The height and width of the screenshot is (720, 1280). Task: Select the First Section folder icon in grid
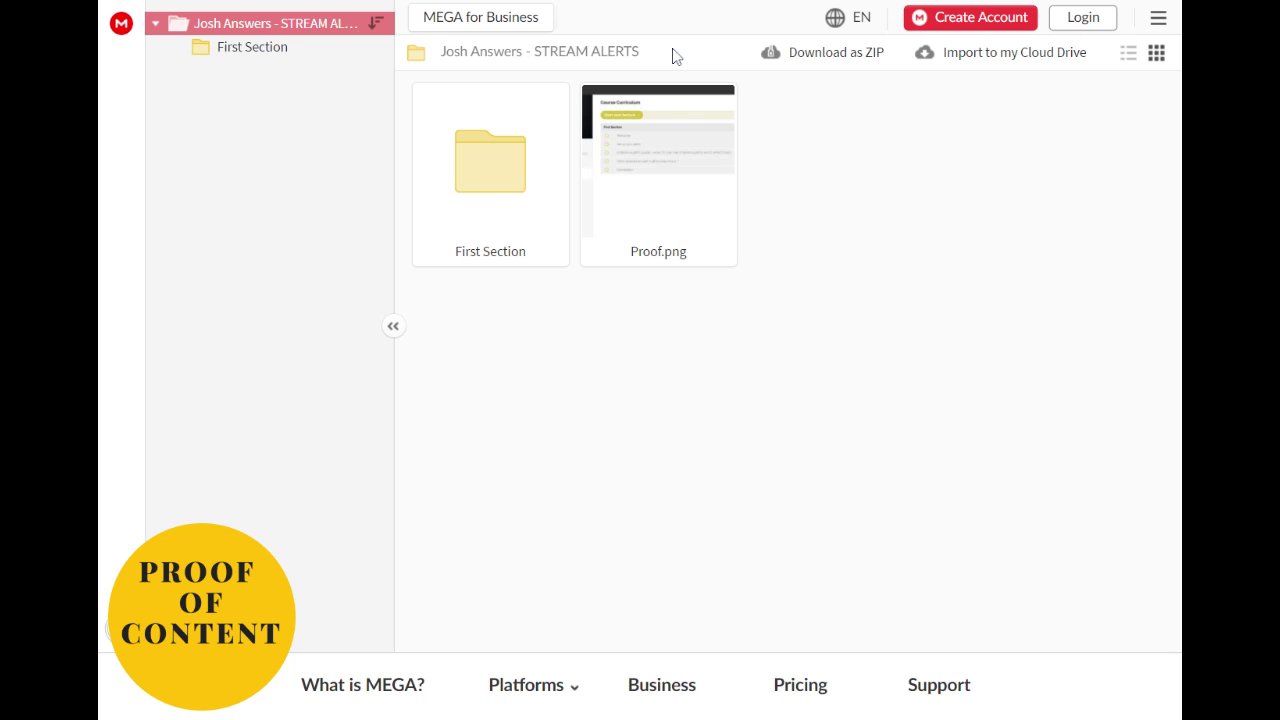point(490,161)
